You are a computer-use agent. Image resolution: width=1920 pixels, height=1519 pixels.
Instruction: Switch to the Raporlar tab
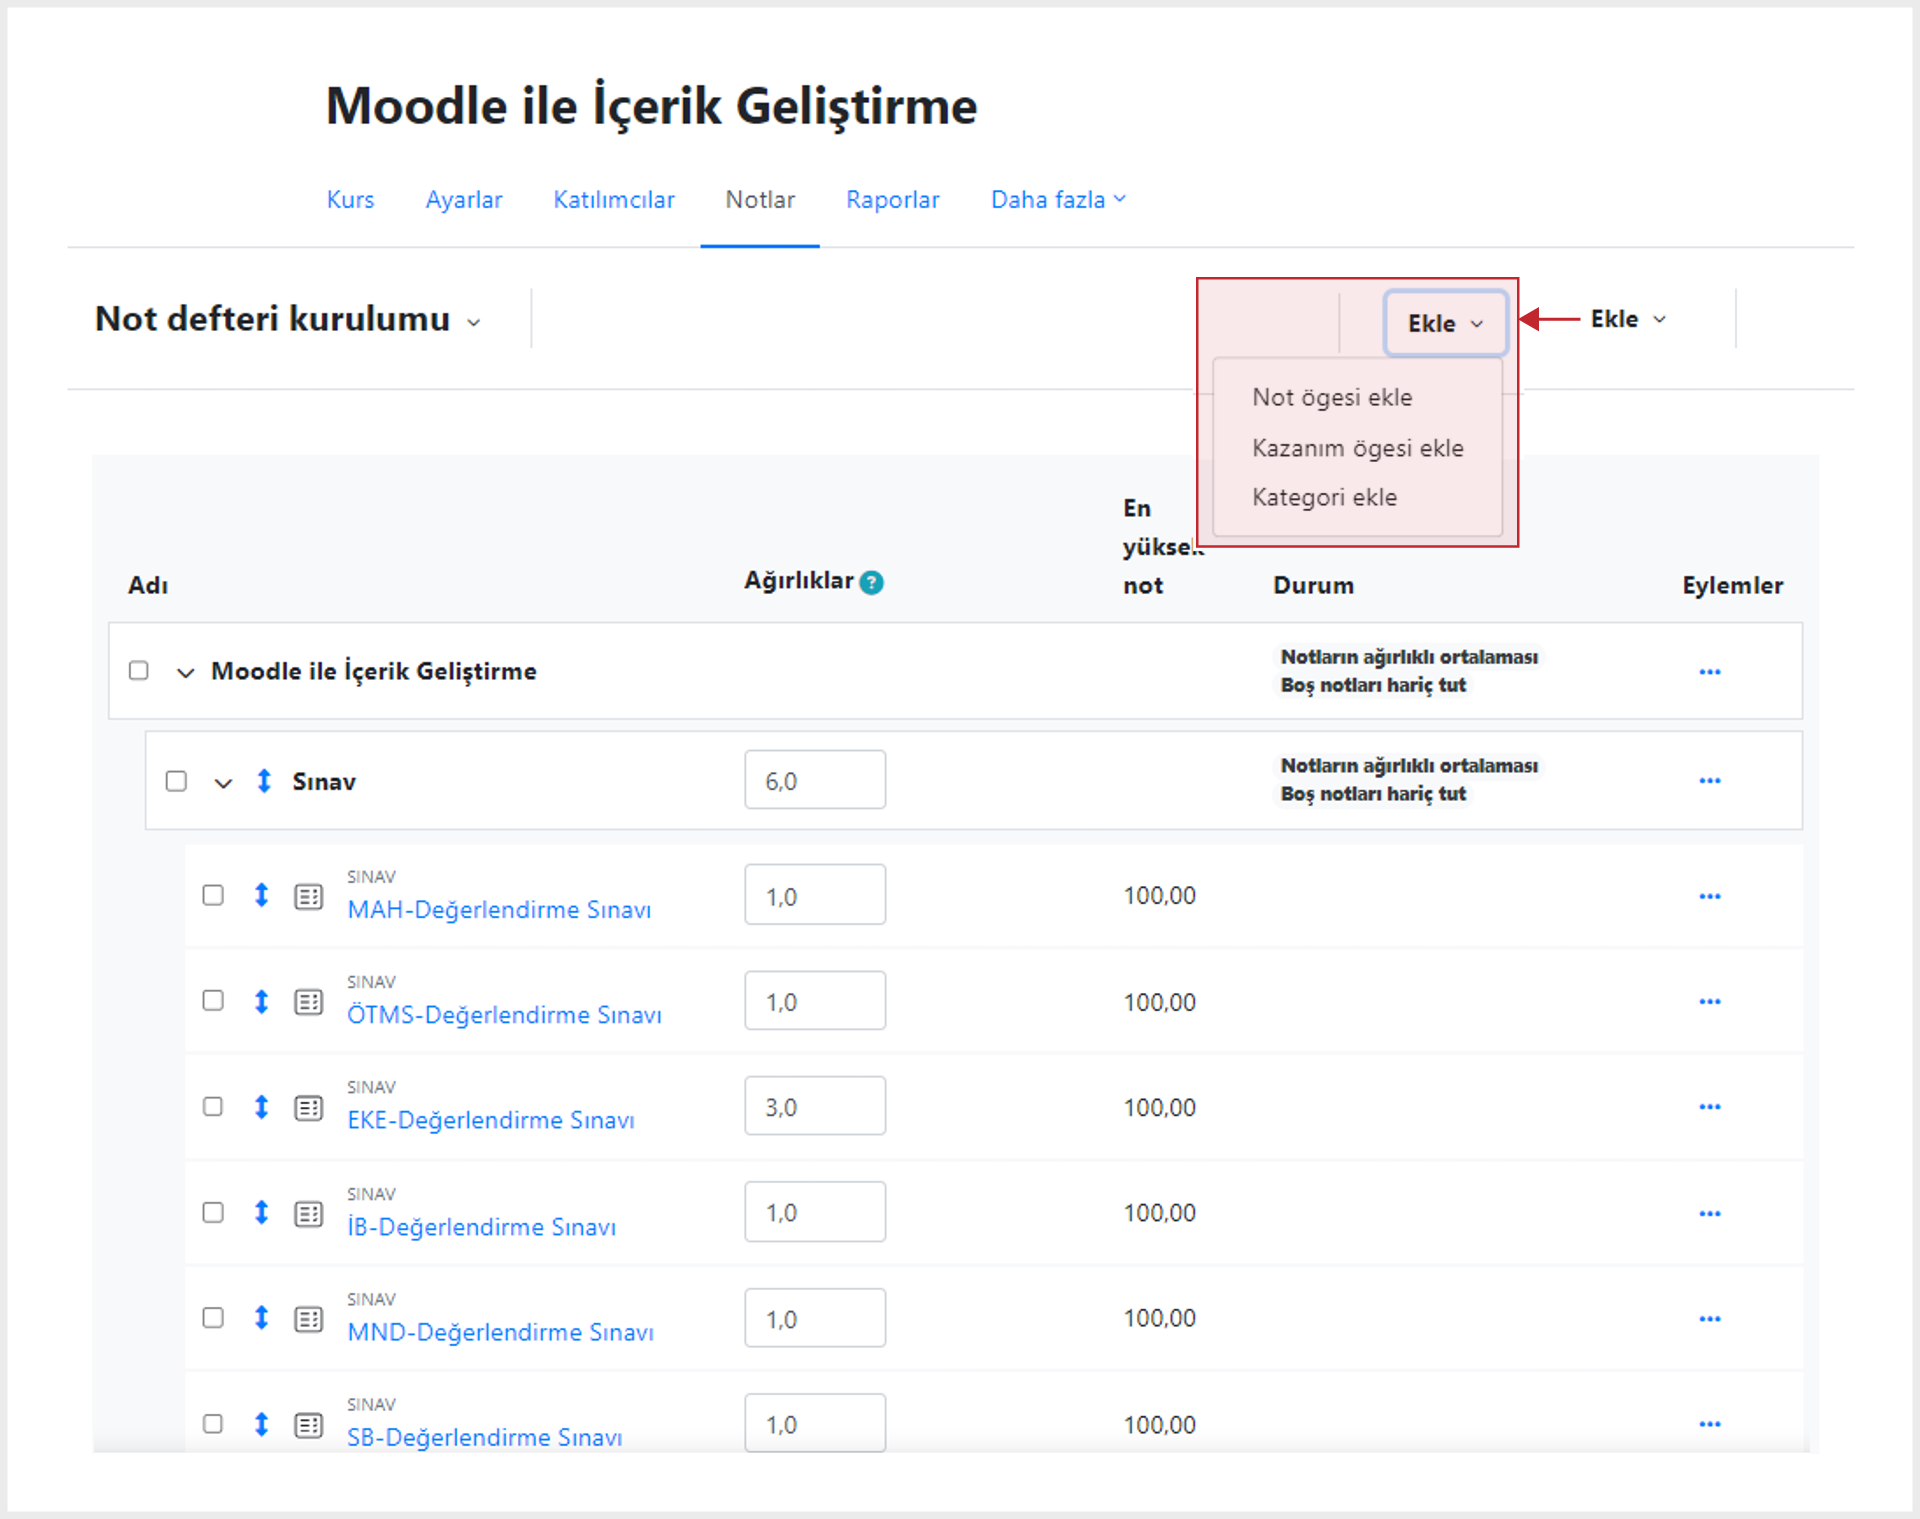coord(893,200)
